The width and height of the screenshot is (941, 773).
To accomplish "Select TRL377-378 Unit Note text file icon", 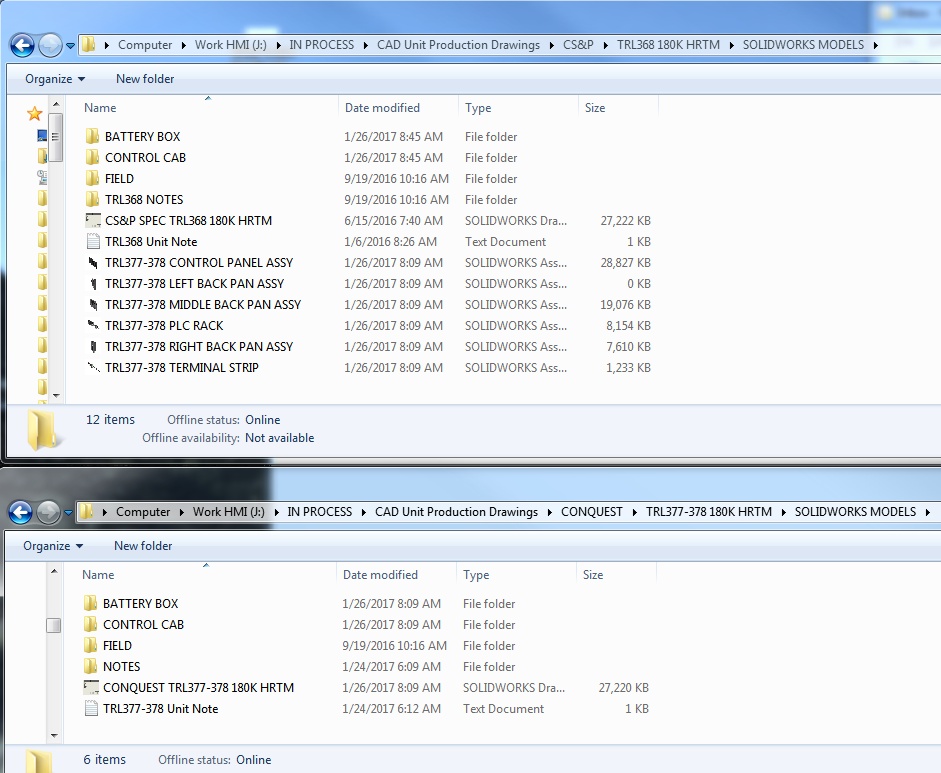I will pyautogui.click(x=91, y=708).
